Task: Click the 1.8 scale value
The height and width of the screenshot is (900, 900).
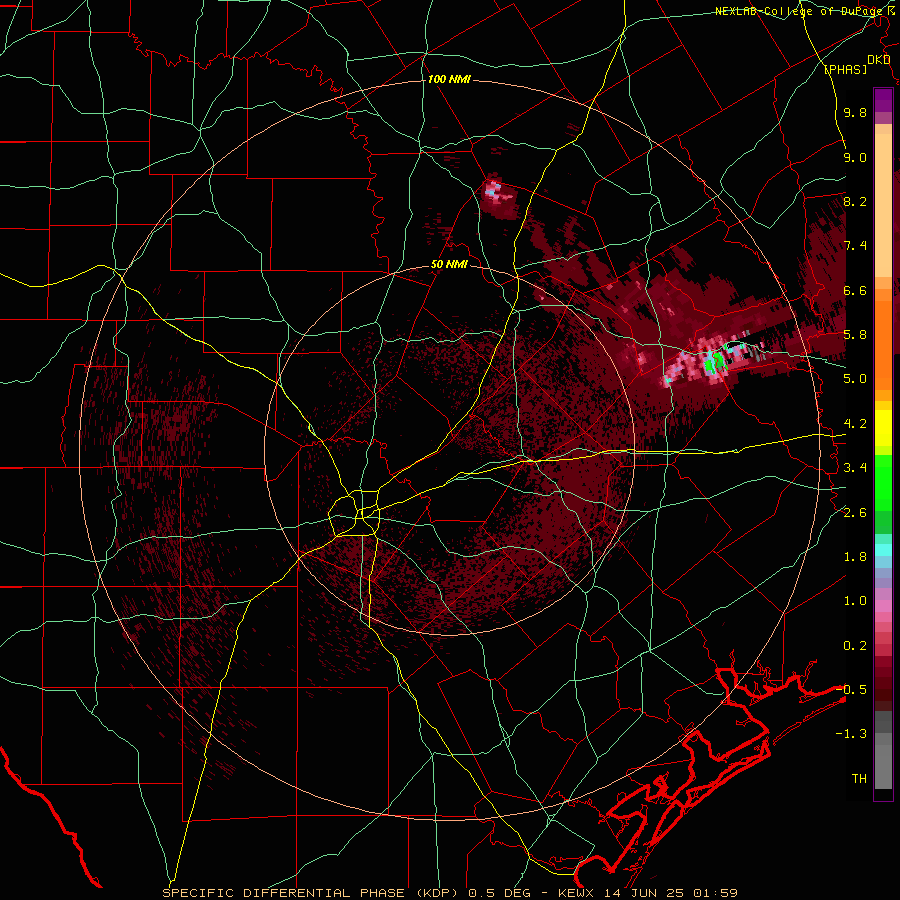Action: click(855, 557)
